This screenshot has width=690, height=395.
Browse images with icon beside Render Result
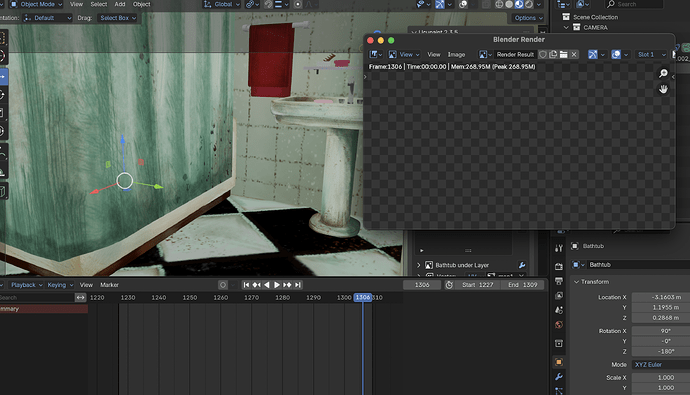tap(485, 55)
